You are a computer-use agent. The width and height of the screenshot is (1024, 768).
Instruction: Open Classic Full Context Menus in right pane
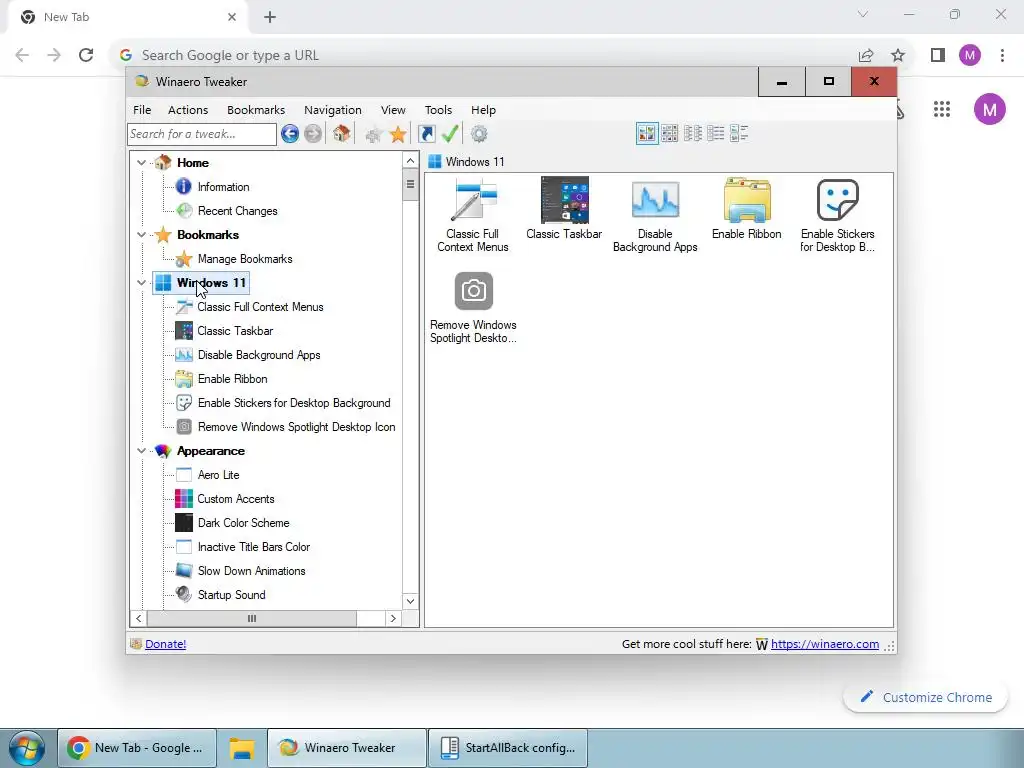pyautogui.click(x=473, y=215)
